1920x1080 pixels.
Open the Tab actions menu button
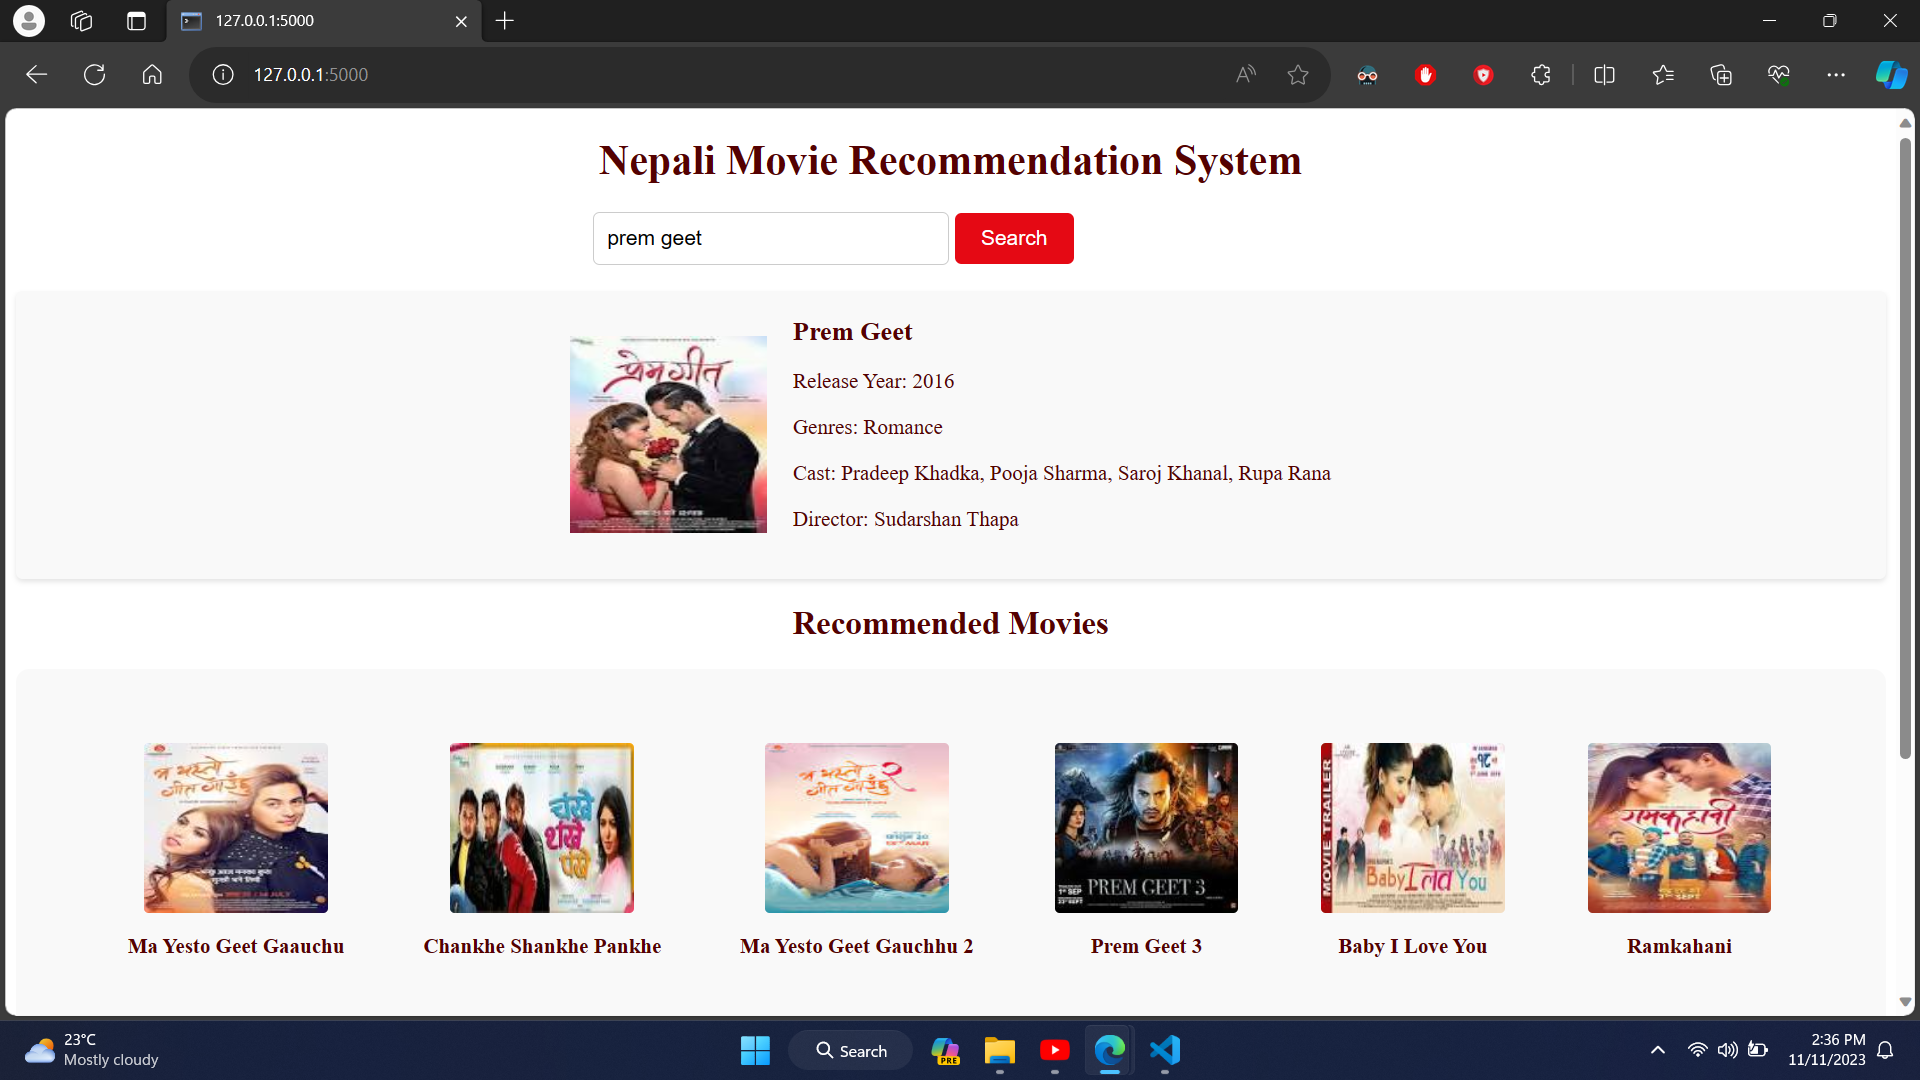click(137, 21)
